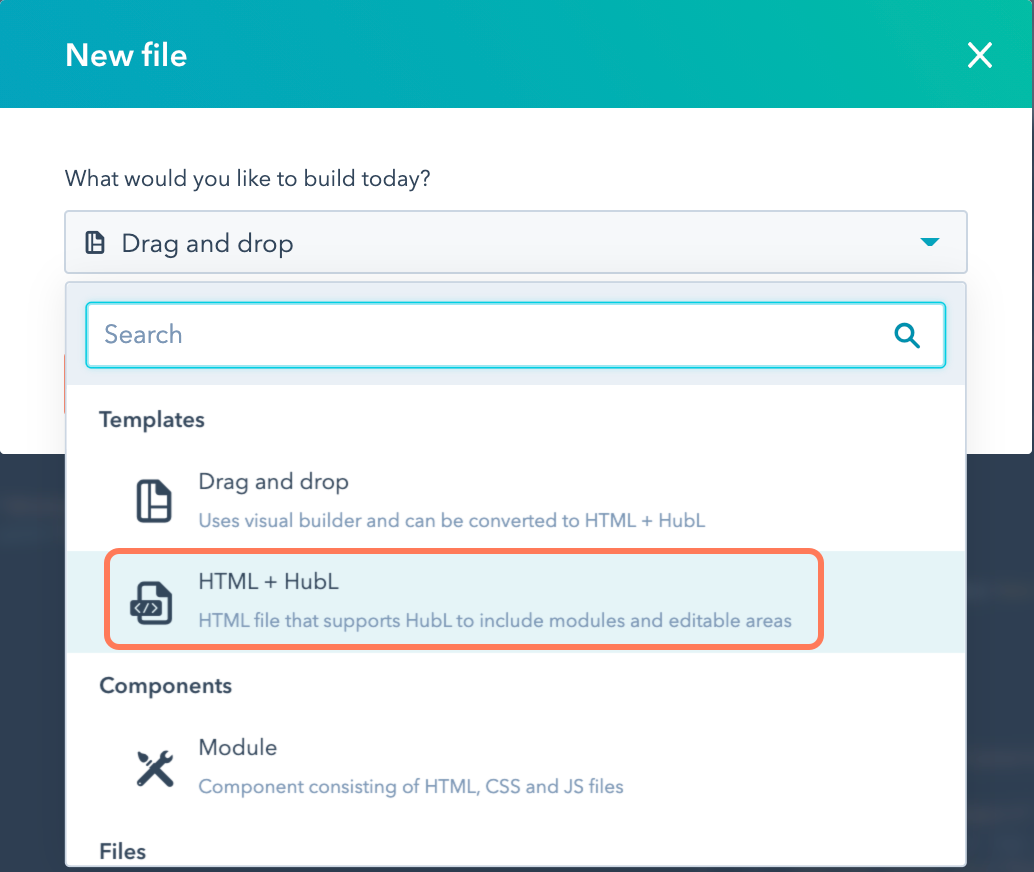Click the document icon in the selected dropdown value
This screenshot has height=872, width=1034.
95,243
